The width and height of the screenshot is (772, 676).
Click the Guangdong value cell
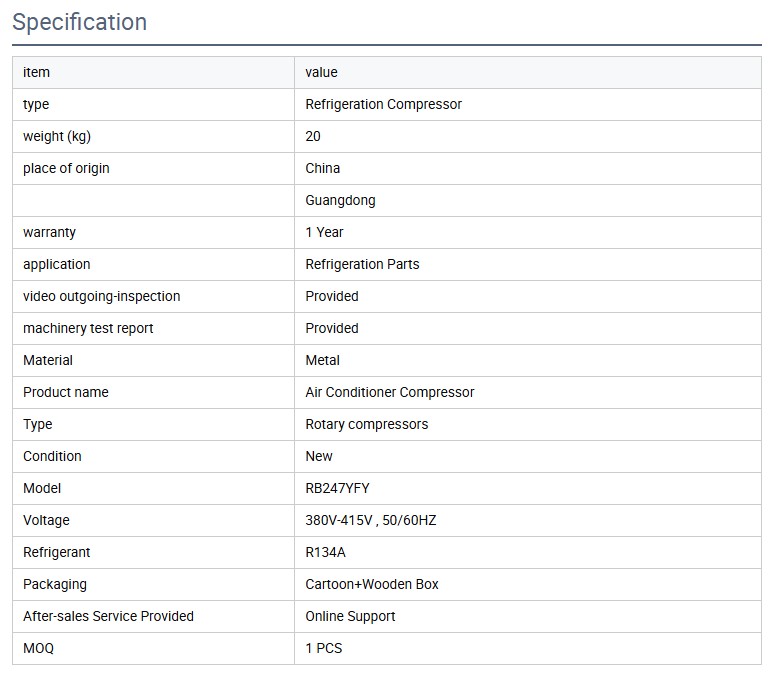coord(340,200)
